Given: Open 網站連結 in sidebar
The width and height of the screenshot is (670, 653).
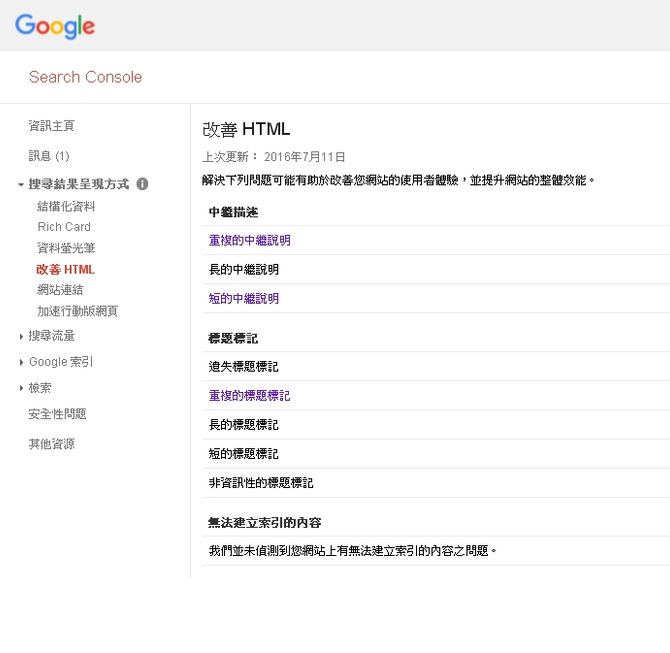Looking at the screenshot, I should (60, 290).
